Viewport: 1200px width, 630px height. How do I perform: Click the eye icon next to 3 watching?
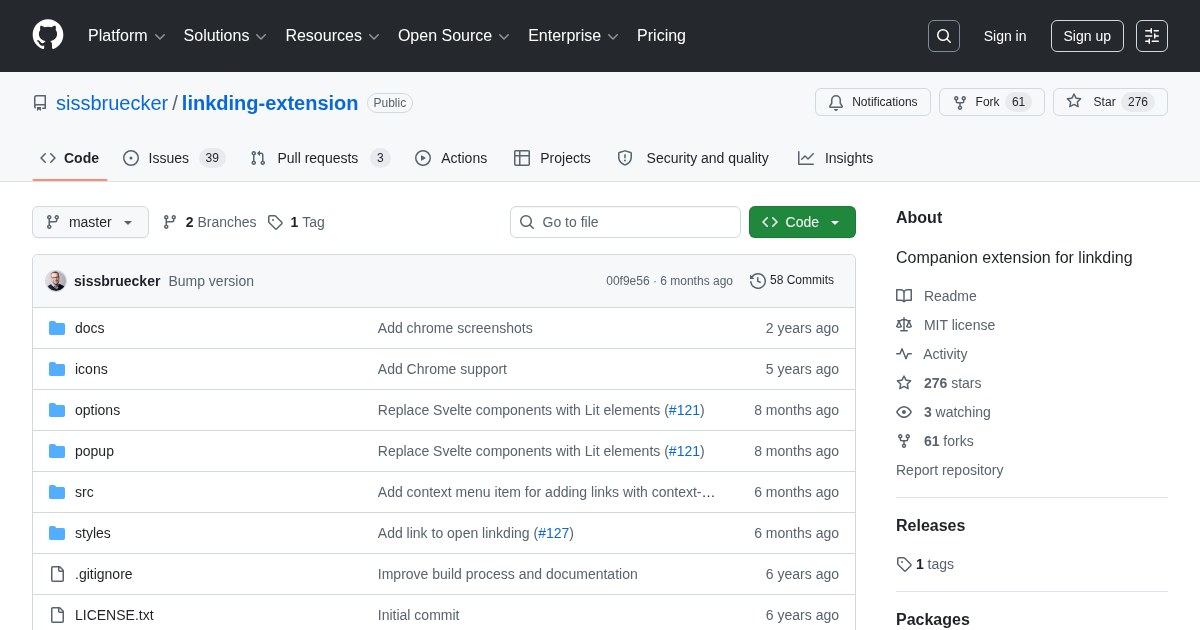(x=904, y=412)
